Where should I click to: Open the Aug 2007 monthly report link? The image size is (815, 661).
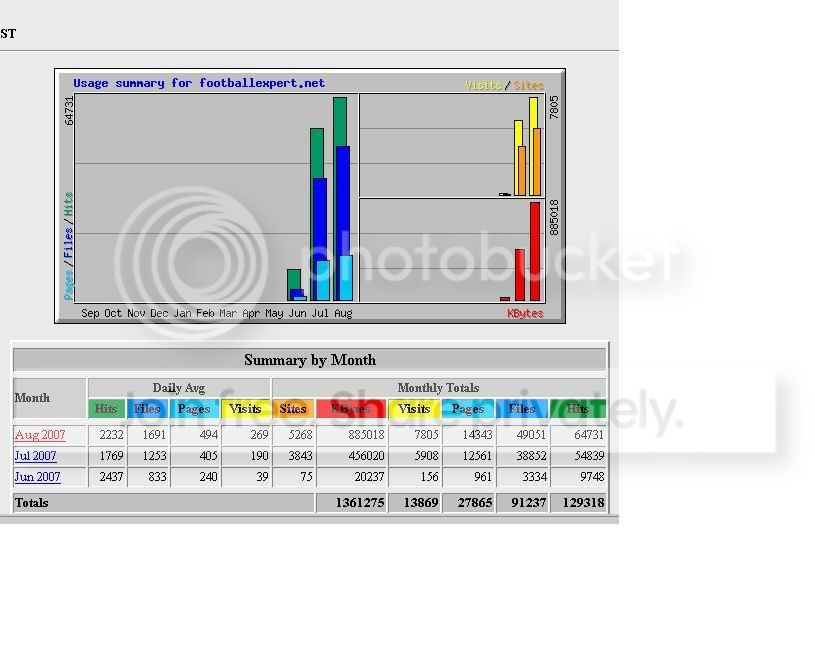coord(40,434)
